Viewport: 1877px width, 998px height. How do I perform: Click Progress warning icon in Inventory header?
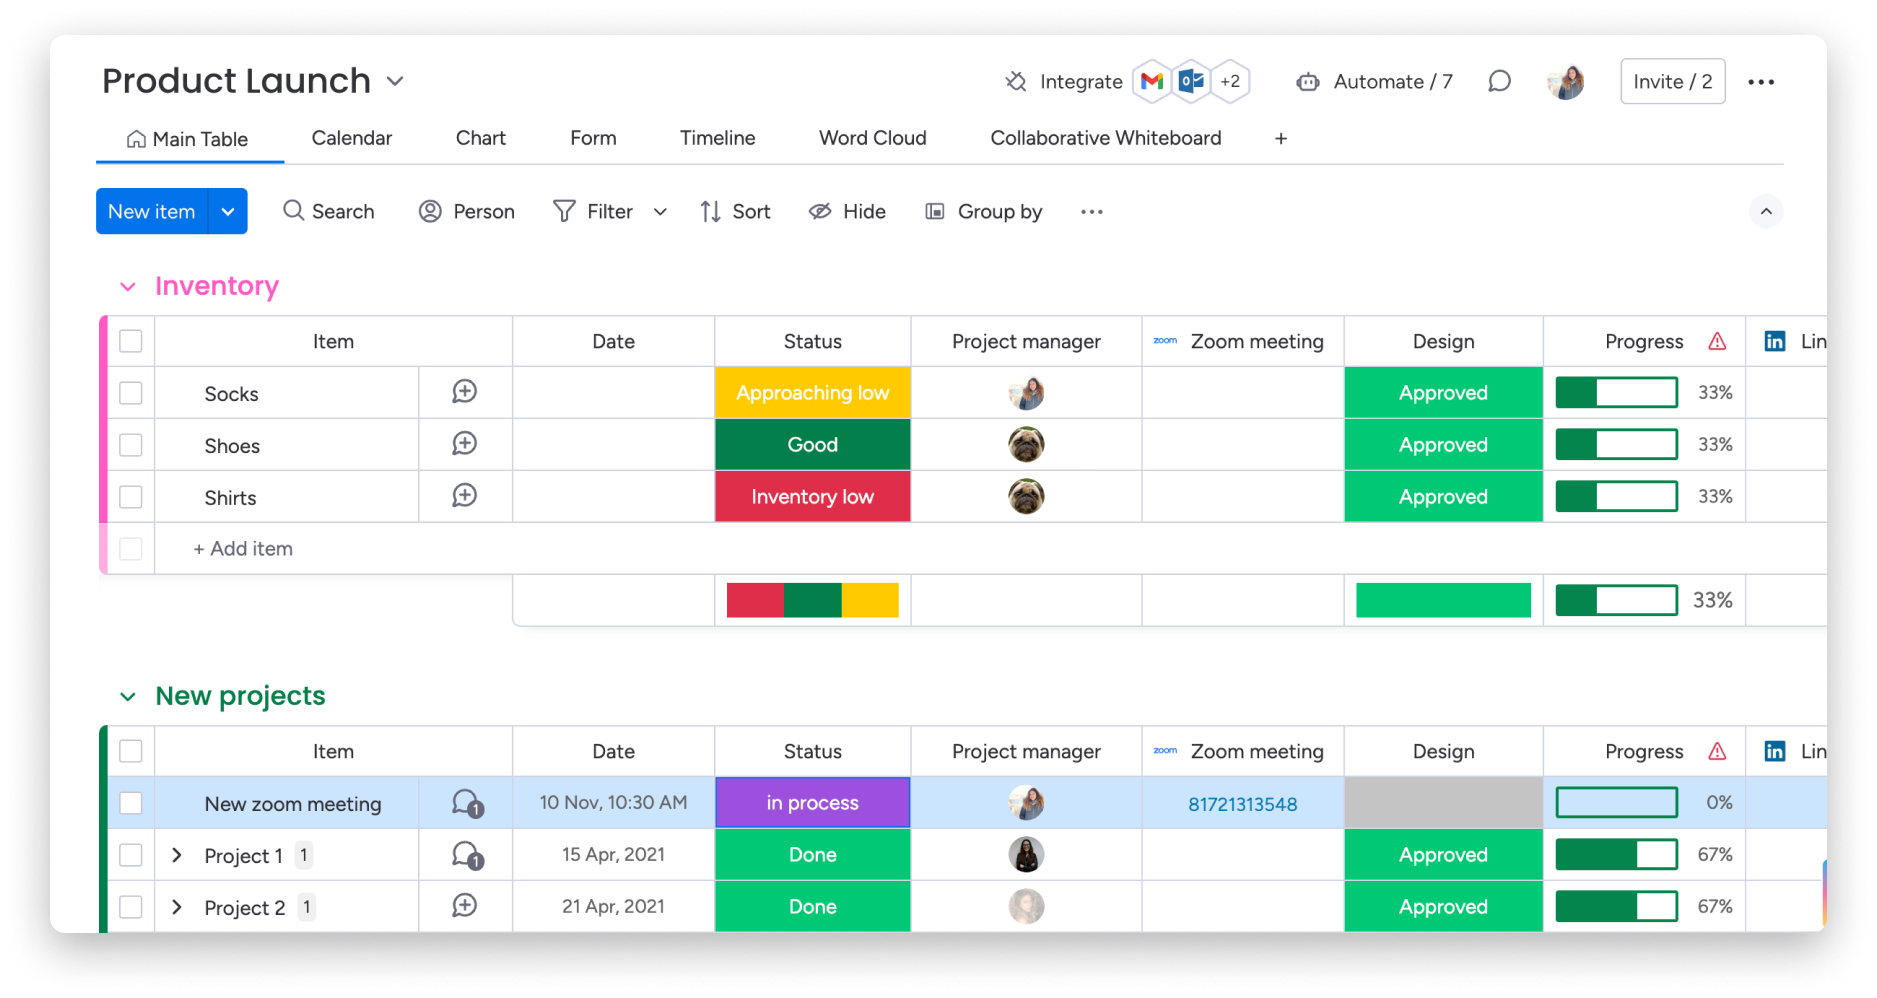click(x=1717, y=341)
